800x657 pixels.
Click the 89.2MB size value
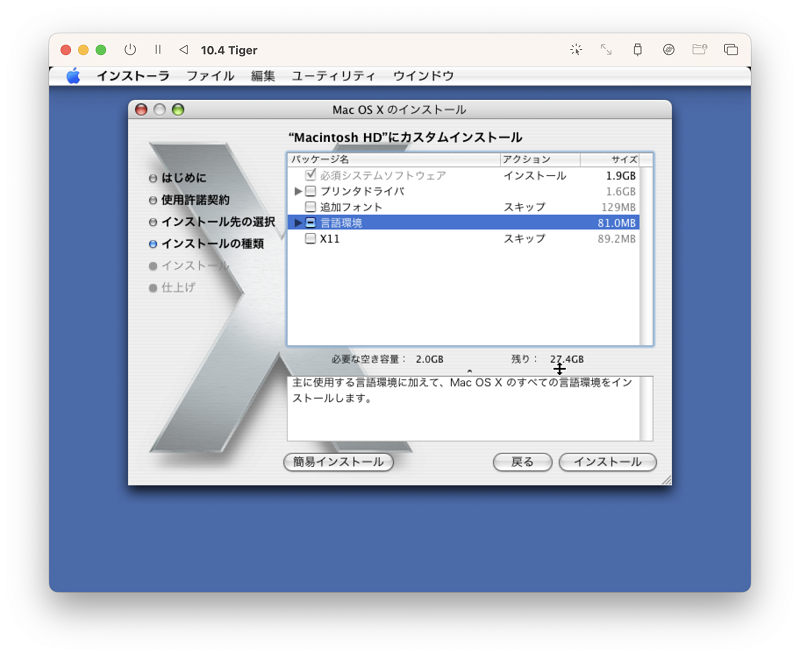pyautogui.click(x=616, y=239)
